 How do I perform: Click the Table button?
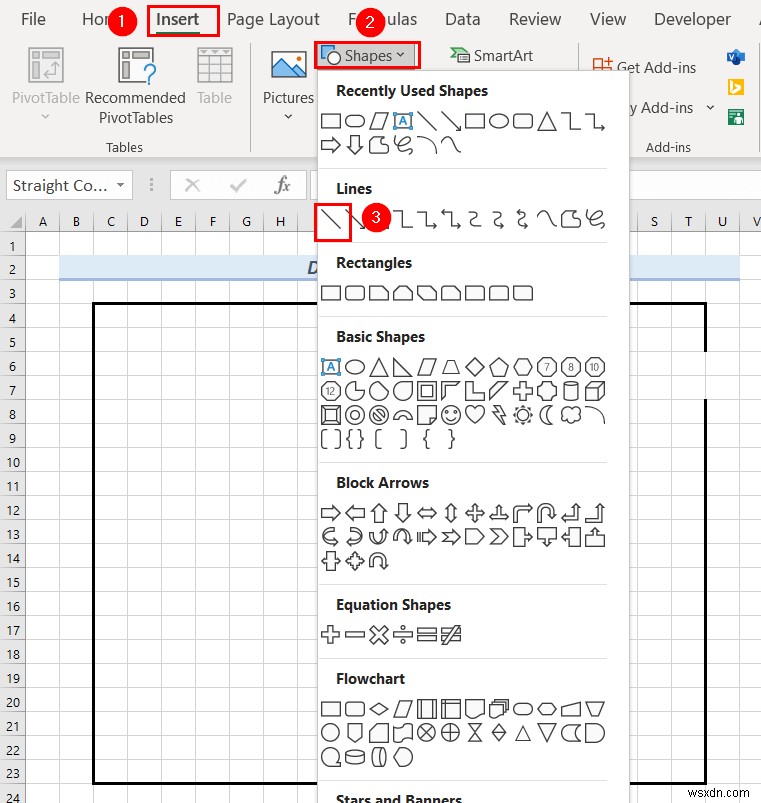click(x=215, y=76)
